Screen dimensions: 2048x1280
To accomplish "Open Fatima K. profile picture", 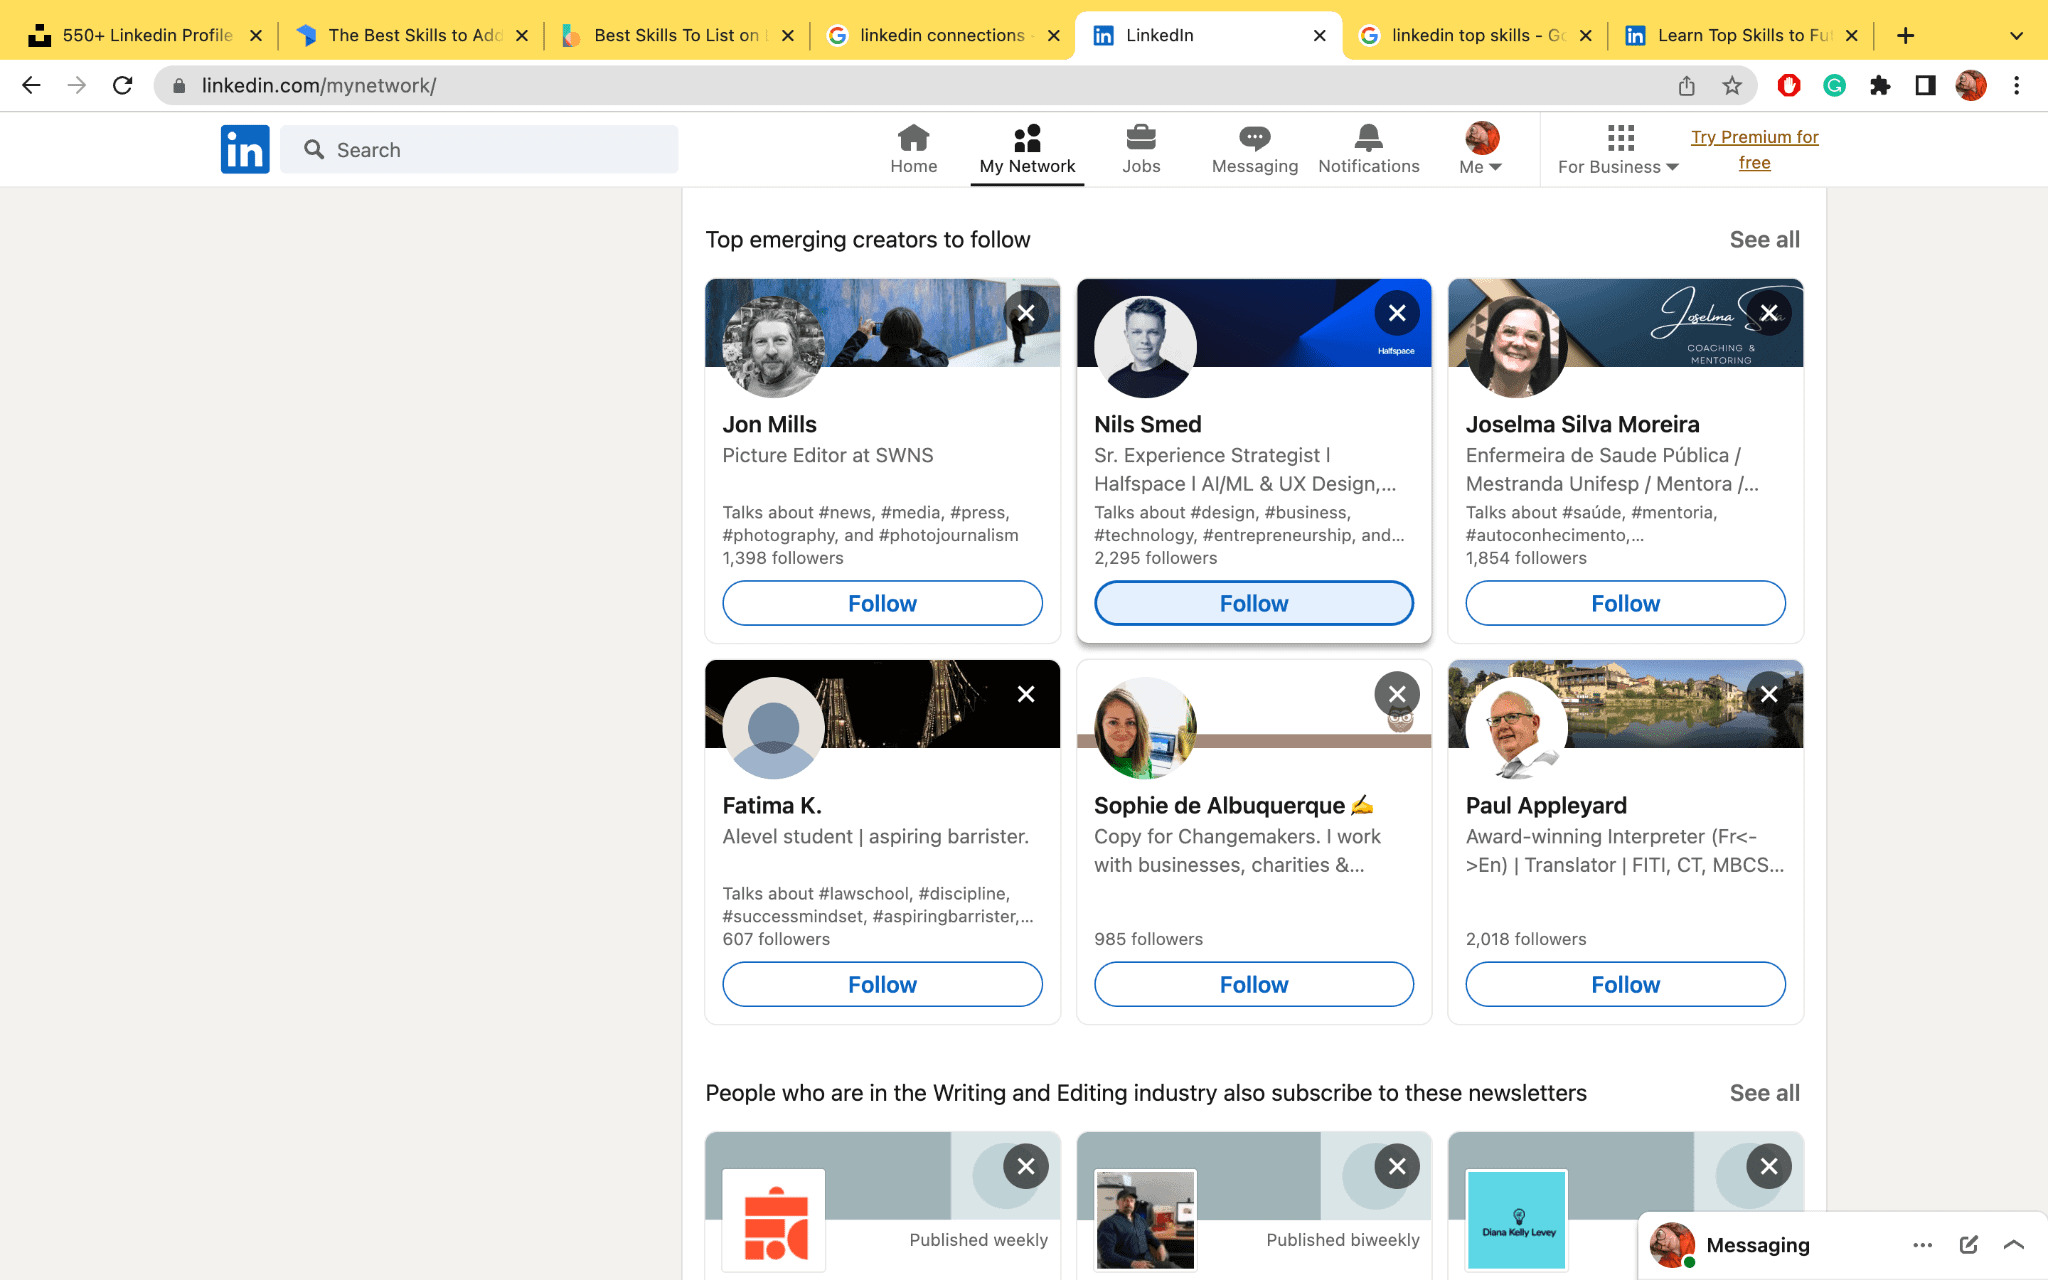I will pyautogui.click(x=773, y=728).
